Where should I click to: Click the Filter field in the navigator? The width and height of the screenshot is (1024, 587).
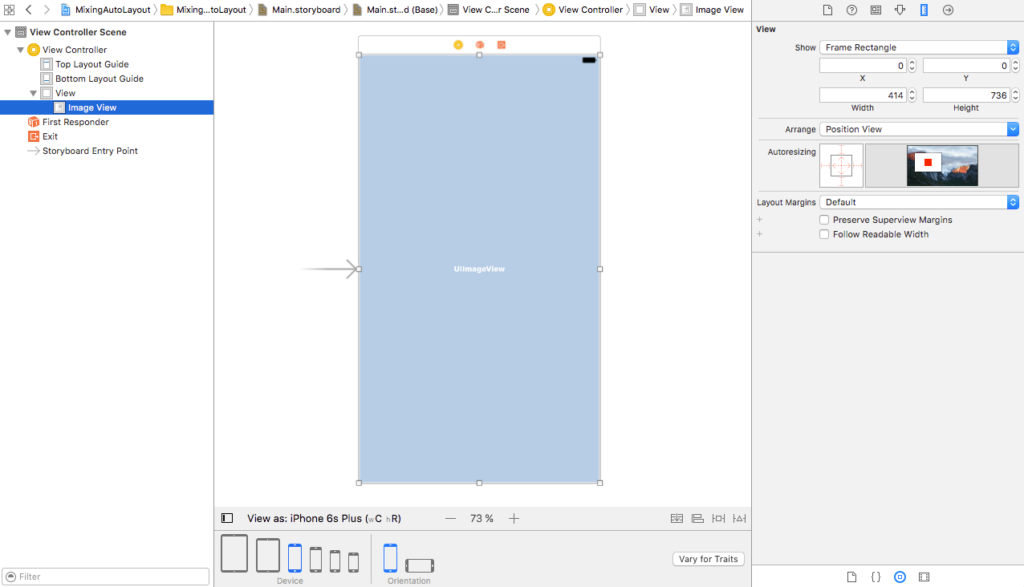(105, 576)
